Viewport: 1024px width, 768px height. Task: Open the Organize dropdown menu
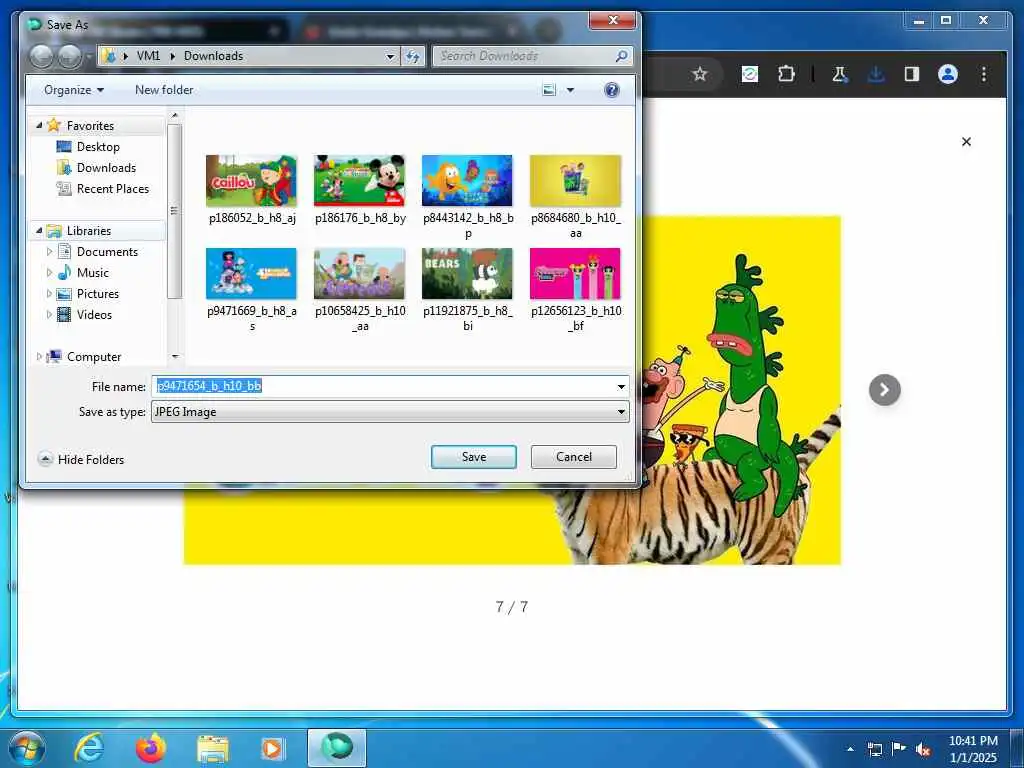tap(74, 90)
